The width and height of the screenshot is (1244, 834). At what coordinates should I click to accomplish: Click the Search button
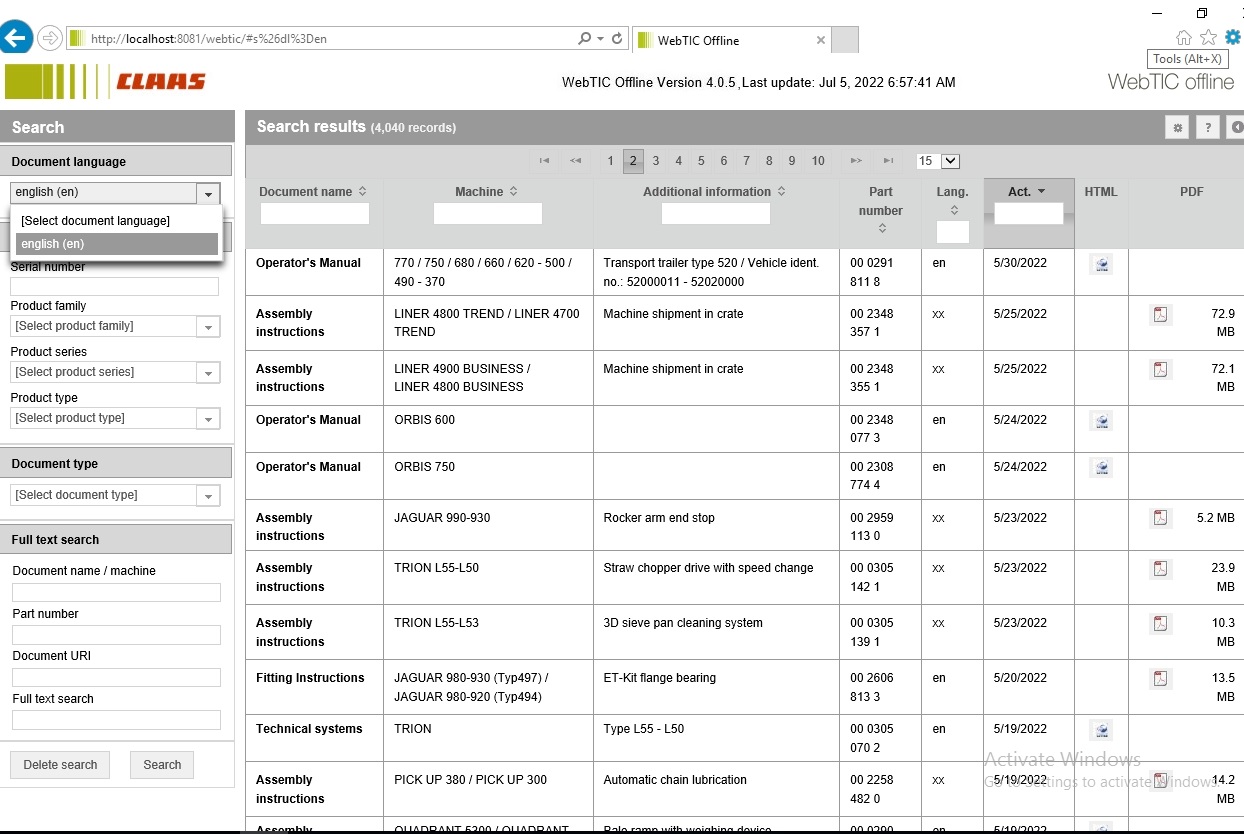[x=162, y=765]
